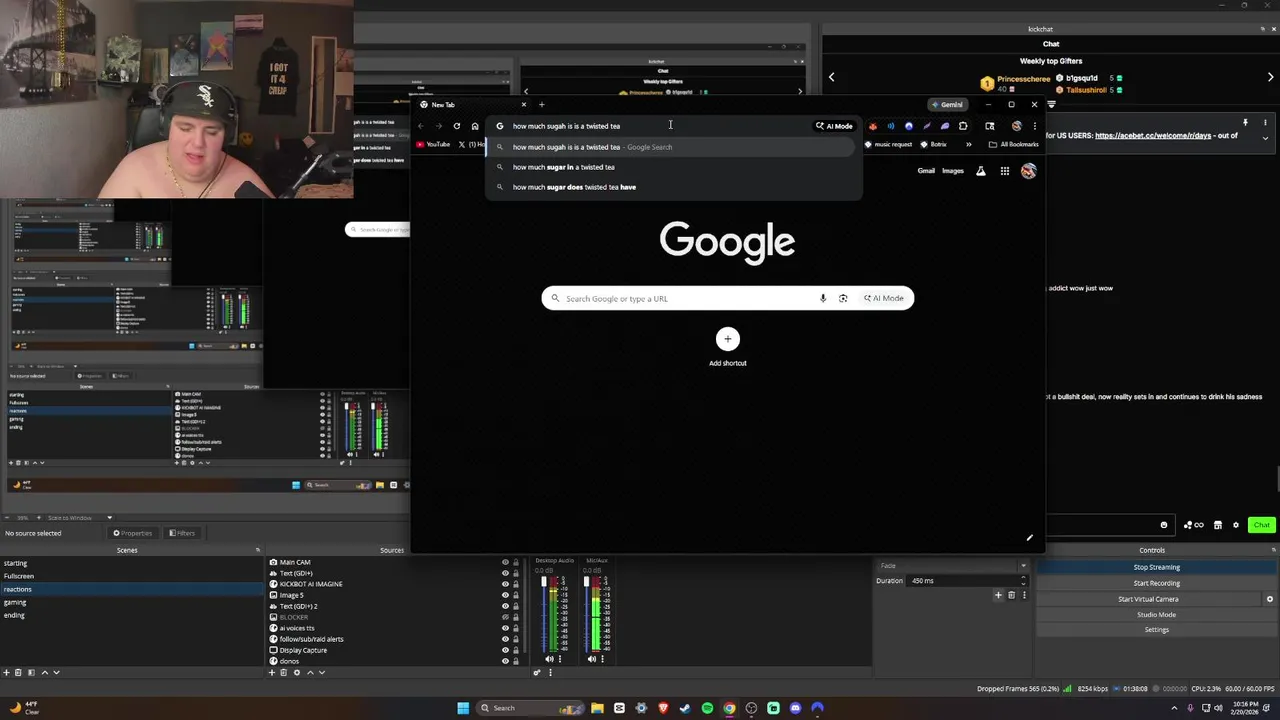
Task: Open Studio Mode
Action: [1157, 614]
